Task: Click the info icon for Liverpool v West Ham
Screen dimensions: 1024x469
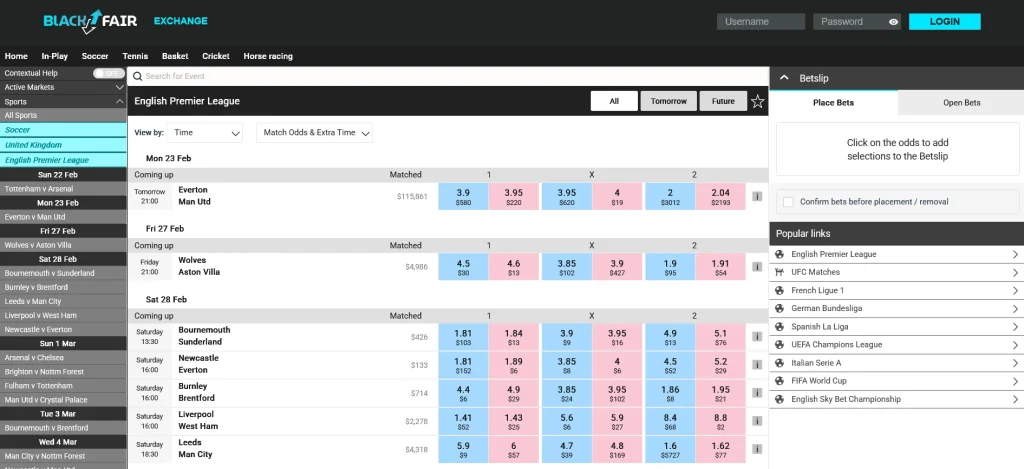Action: point(757,421)
